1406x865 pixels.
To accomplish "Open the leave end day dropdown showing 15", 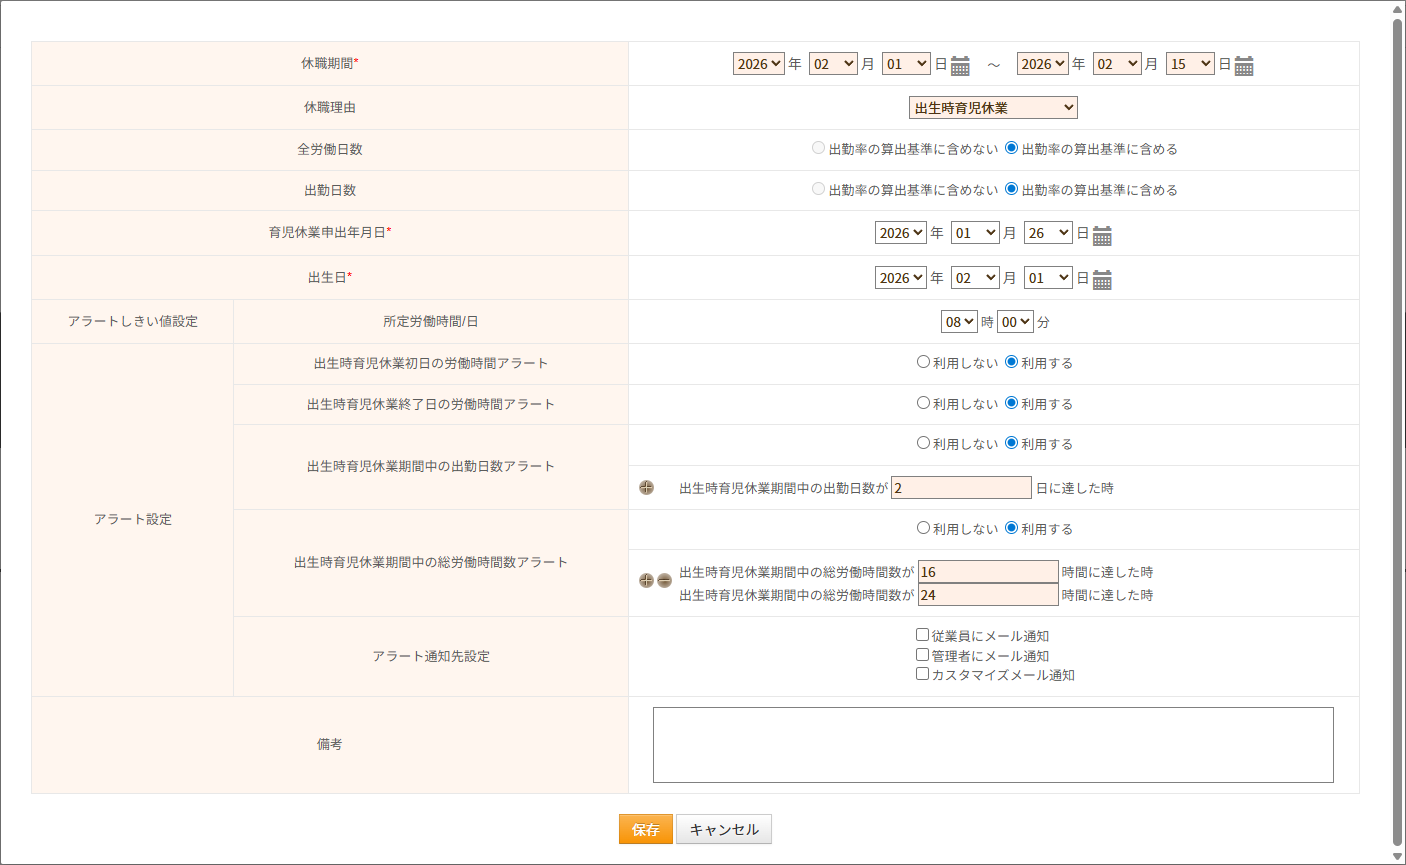I will tap(1190, 64).
